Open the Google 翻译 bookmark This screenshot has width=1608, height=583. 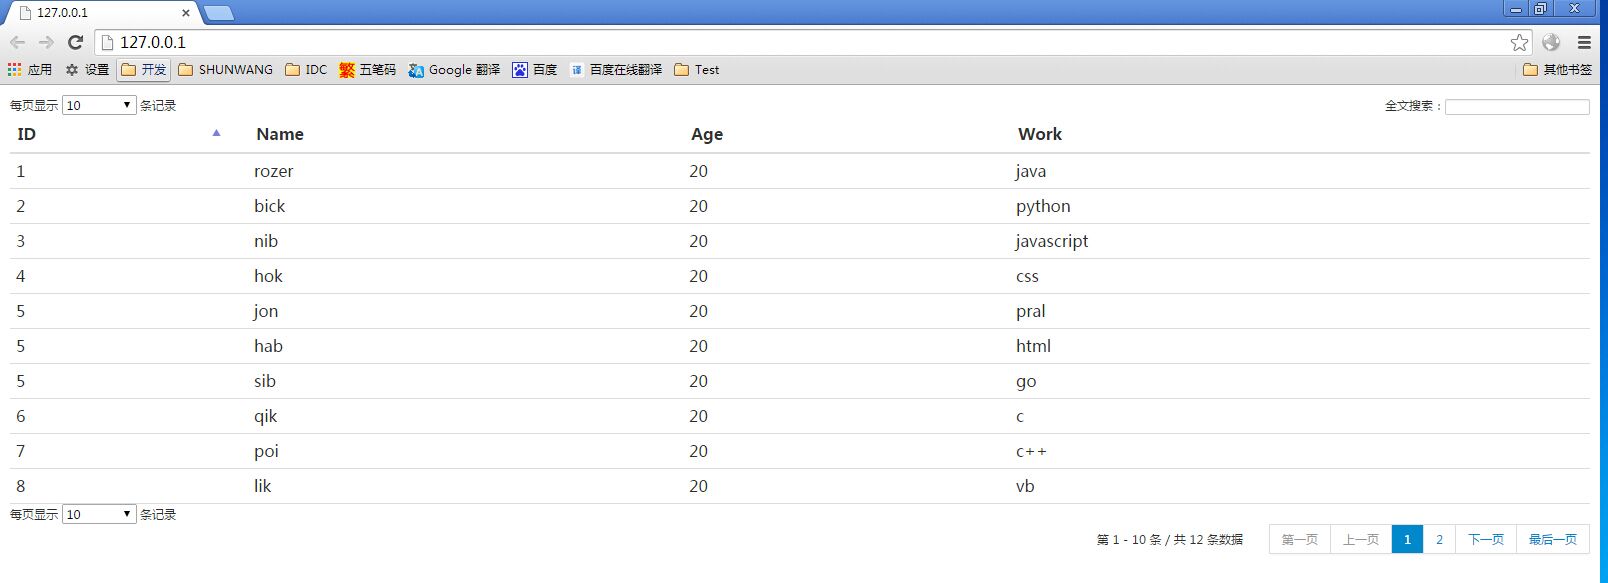pyautogui.click(x=454, y=69)
